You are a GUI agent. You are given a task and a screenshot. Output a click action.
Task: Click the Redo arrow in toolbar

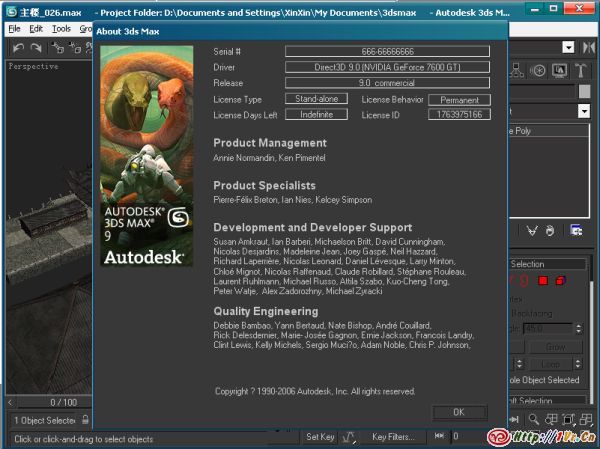pos(36,48)
